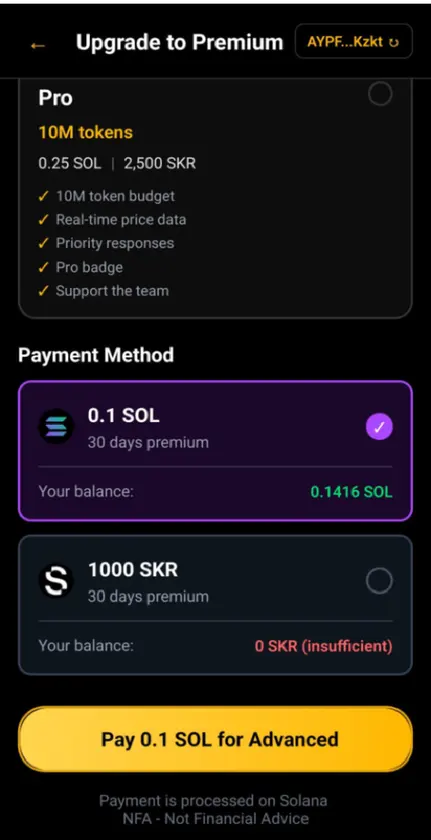Tap the back arrow icon

point(37,46)
